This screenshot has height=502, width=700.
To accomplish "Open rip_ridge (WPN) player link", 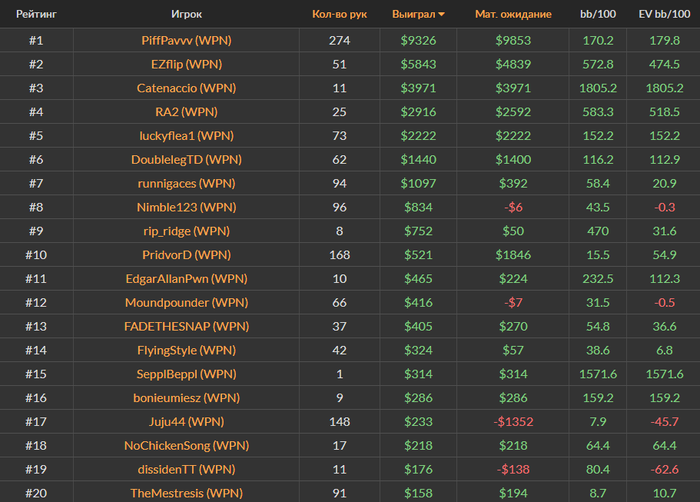I will click(186, 231).
